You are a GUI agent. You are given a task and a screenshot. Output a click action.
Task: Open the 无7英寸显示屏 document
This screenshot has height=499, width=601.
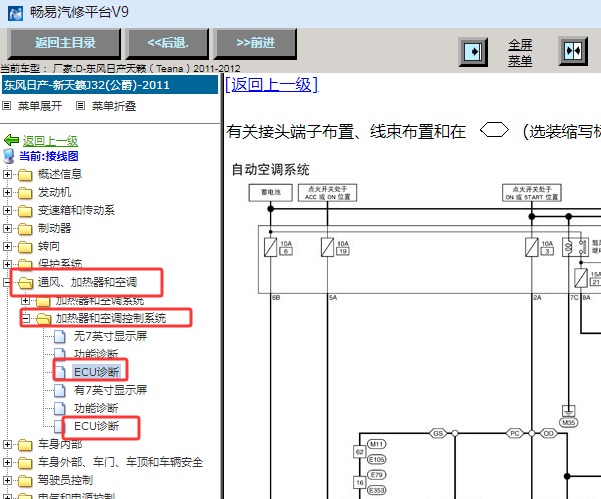pyautogui.click(x=110, y=336)
